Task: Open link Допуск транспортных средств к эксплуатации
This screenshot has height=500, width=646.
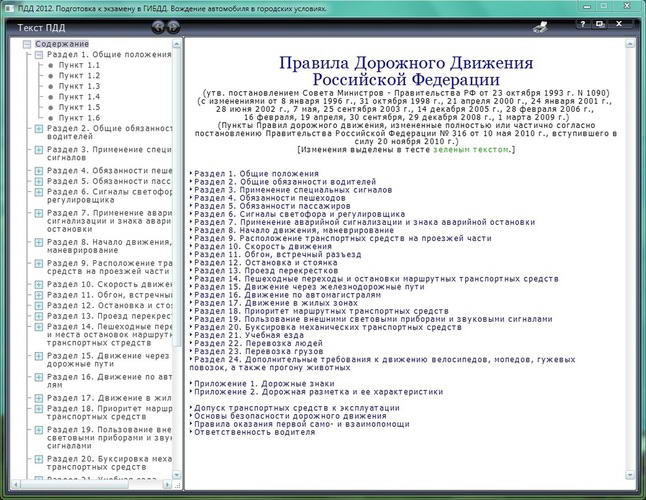Action: coord(297,408)
